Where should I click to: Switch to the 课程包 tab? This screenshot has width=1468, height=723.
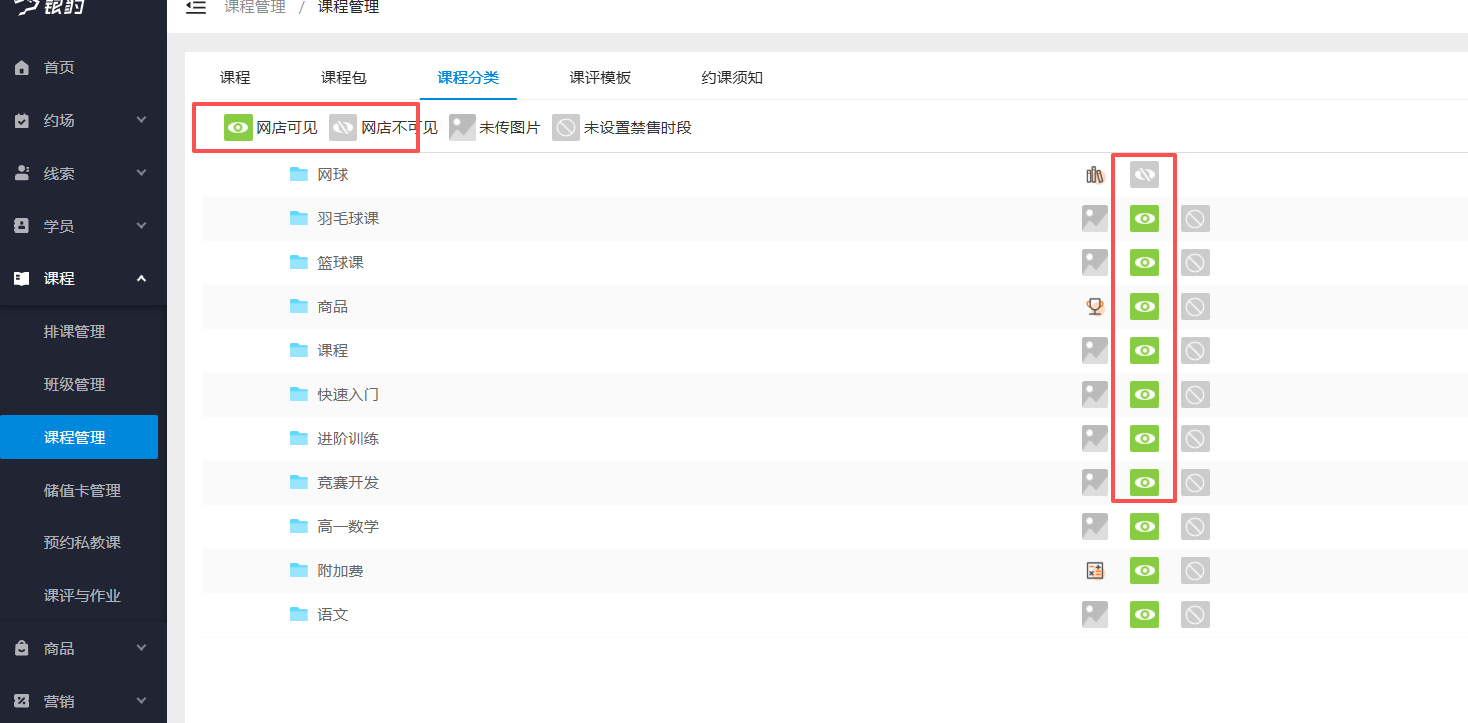click(x=344, y=77)
